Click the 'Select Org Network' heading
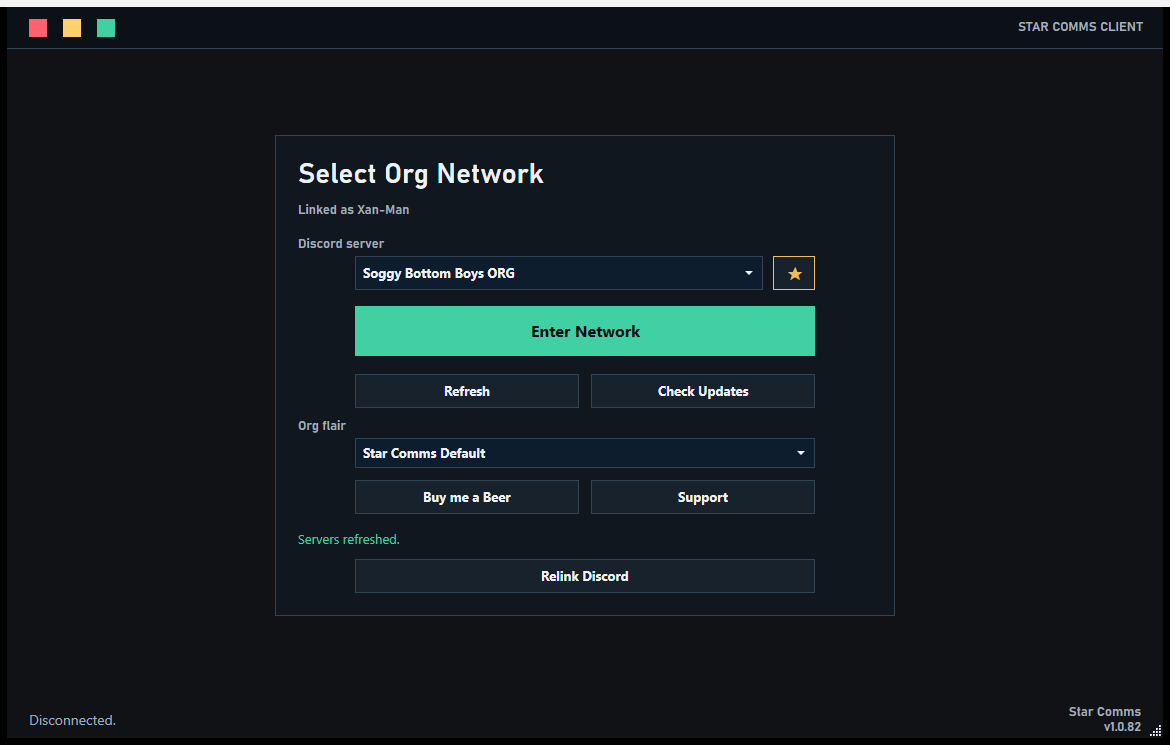The width and height of the screenshot is (1170, 745). (x=421, y=174)
